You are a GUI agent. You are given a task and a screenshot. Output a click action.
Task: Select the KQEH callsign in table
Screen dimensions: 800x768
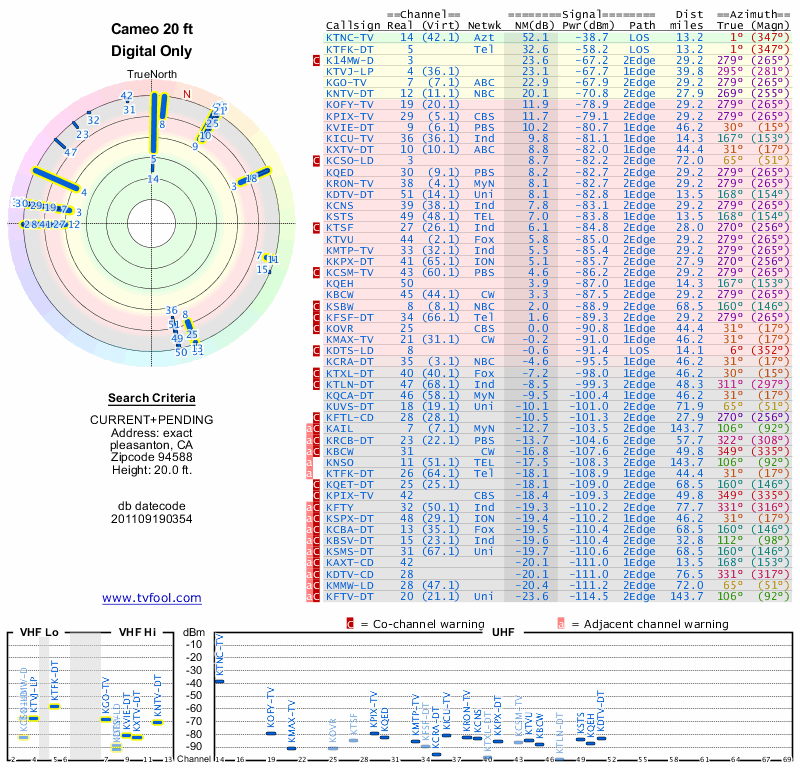click(340, 283)
